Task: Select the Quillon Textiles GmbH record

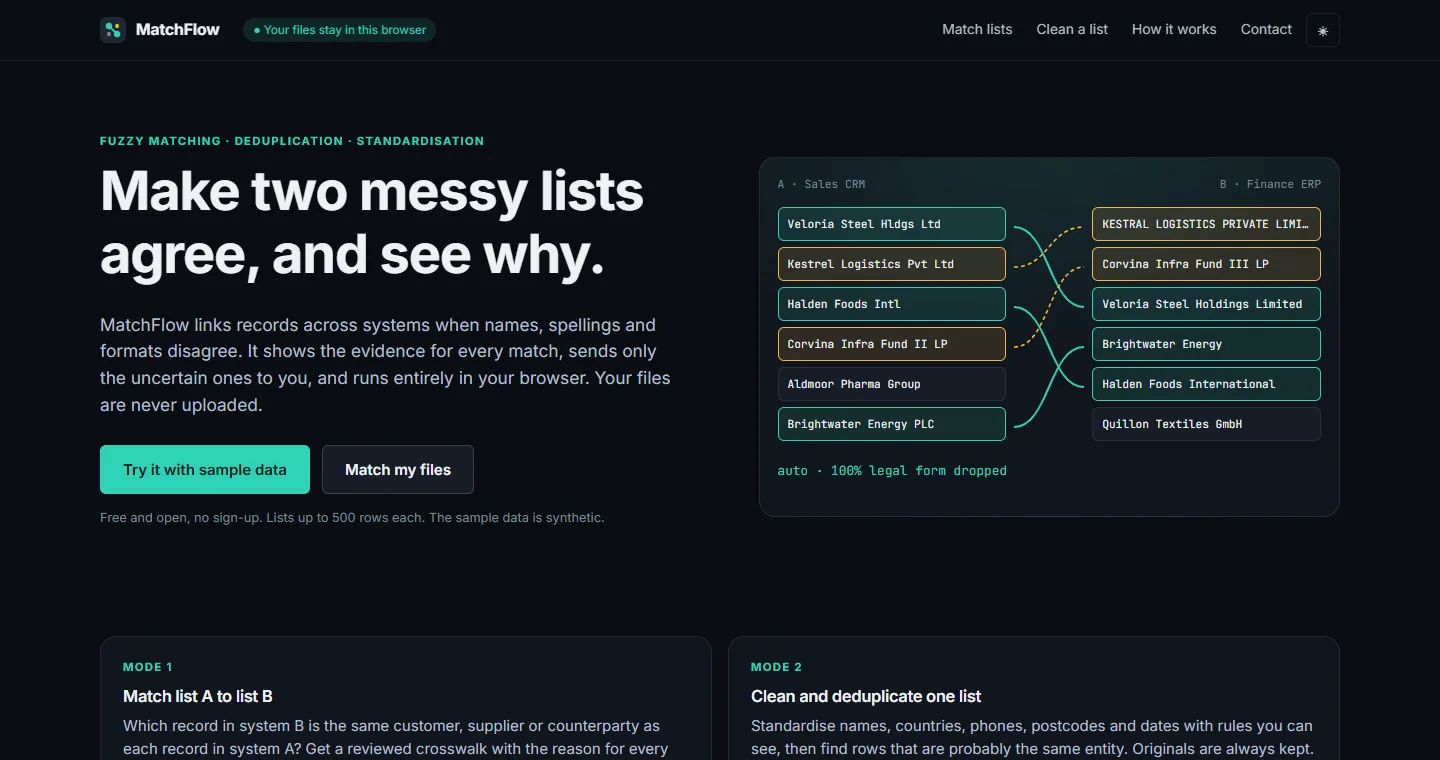Action: click(1206, 424)
